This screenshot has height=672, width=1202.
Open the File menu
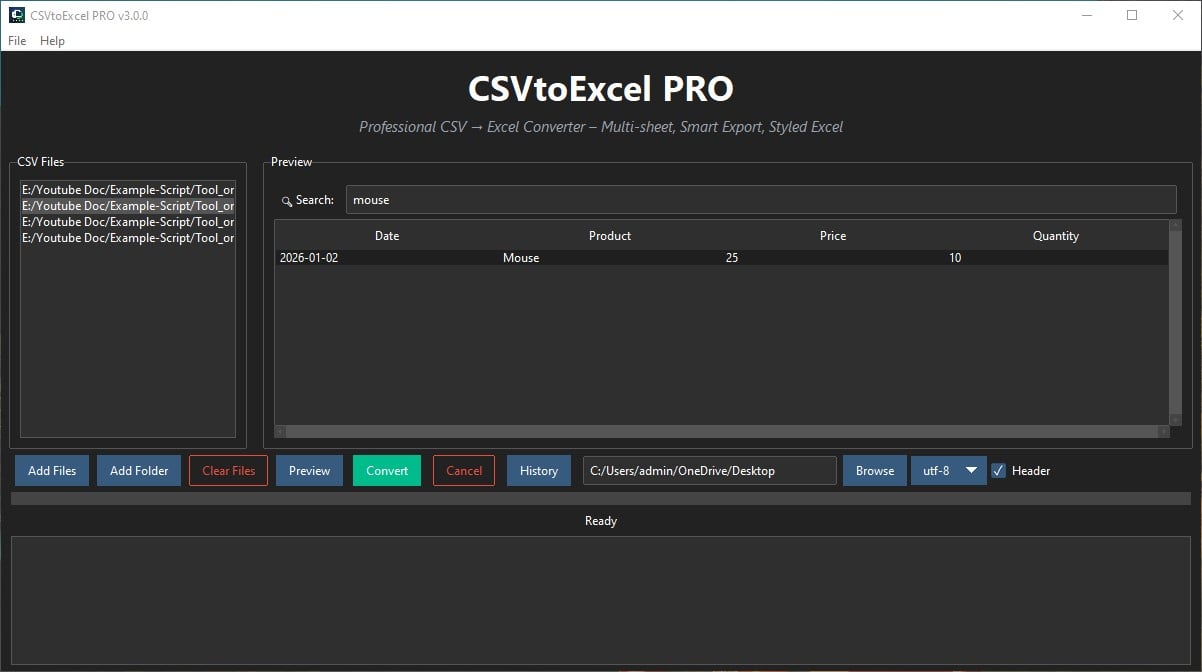click(16, 41)
